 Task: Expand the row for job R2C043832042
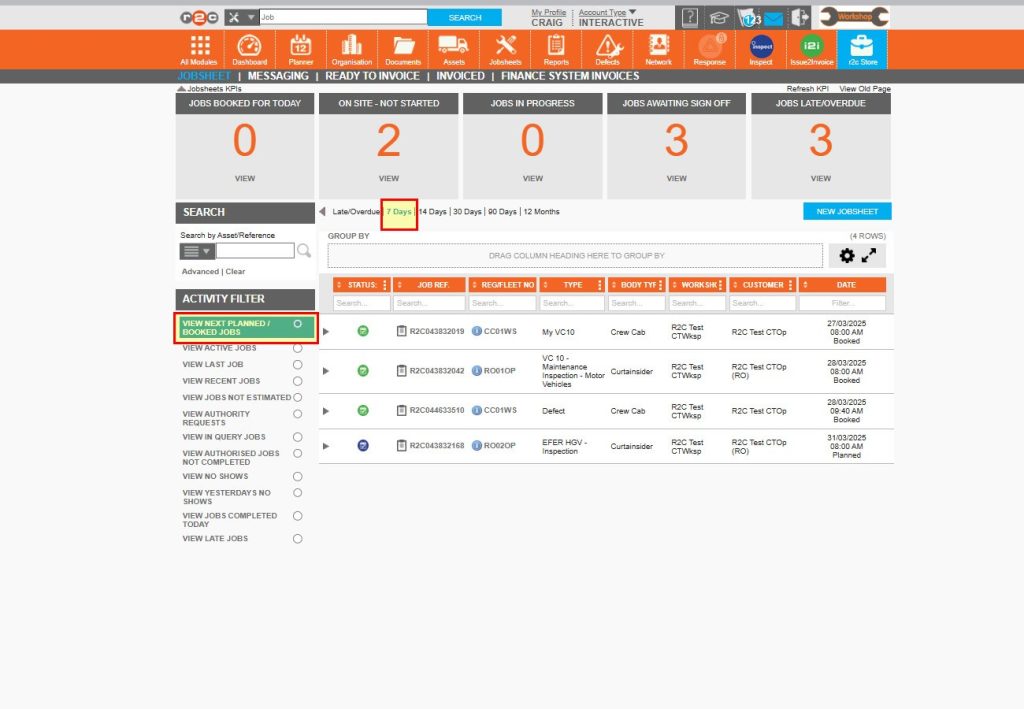[326, 371]
